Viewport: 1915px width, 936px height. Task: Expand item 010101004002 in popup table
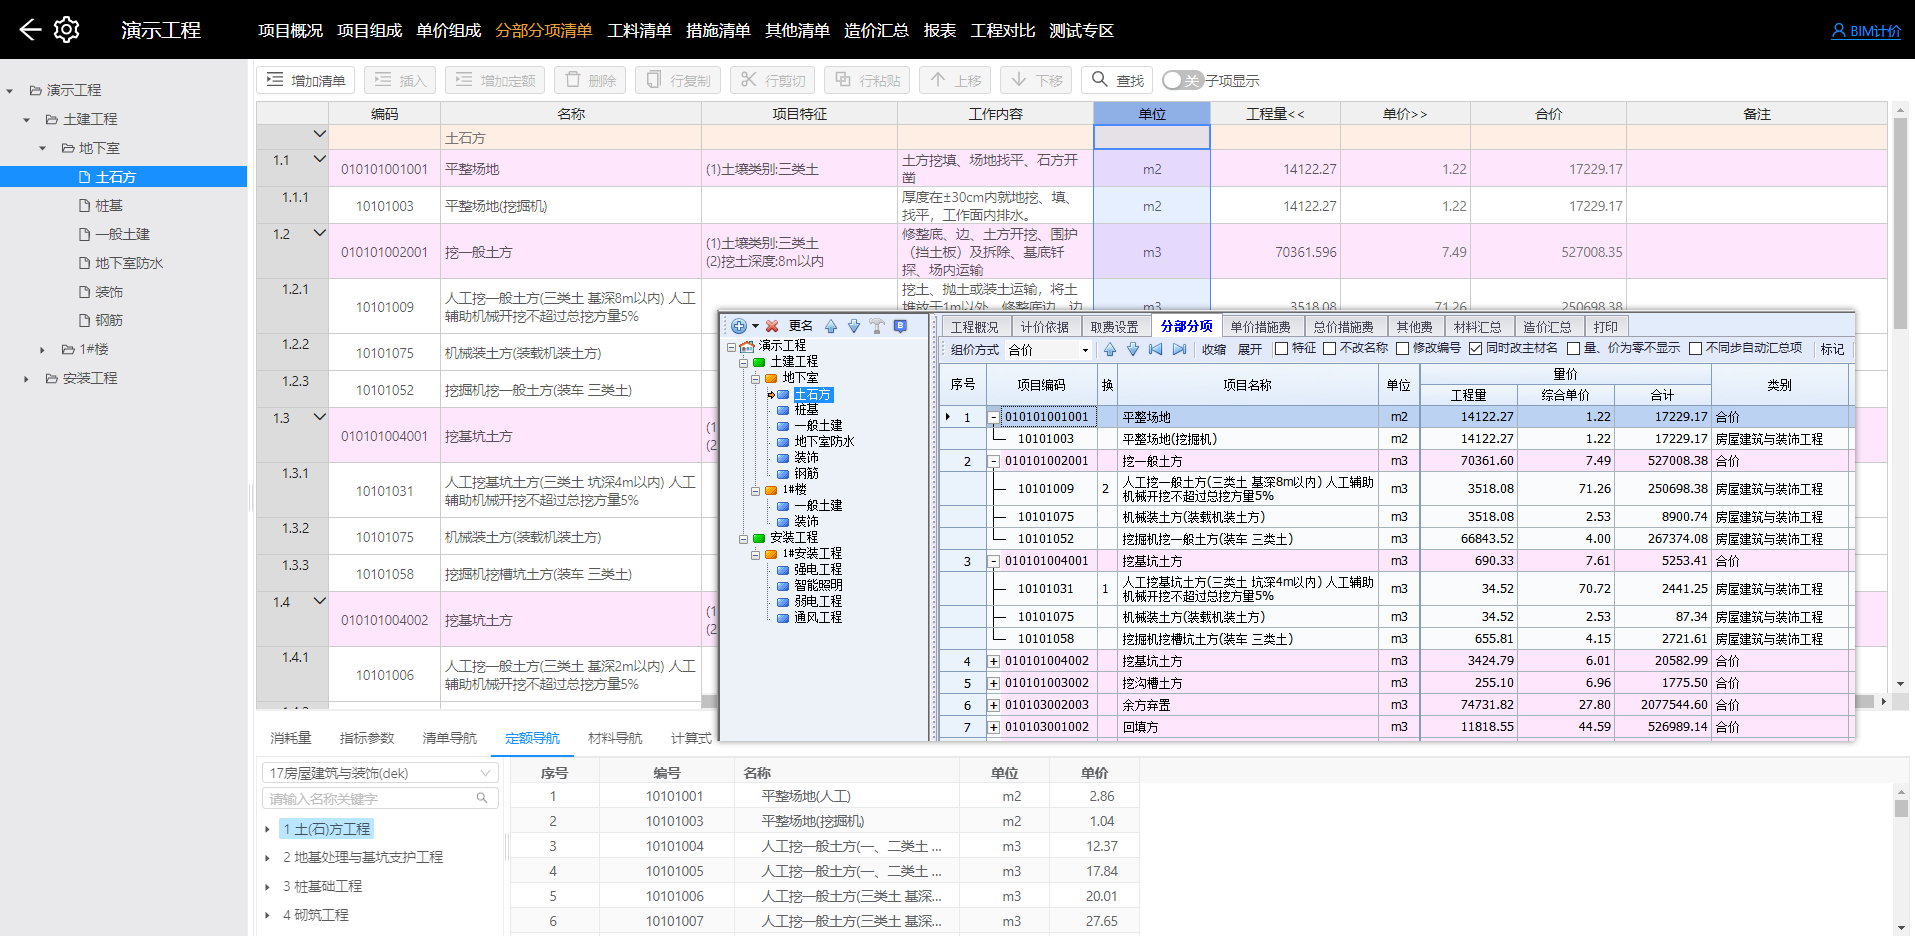994,661
